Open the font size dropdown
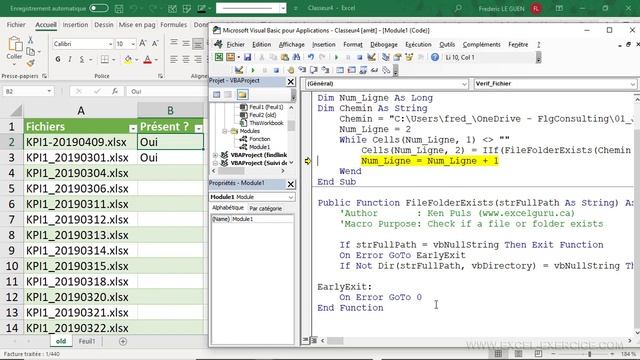This screenshot has height=360, width=640. 133,44
